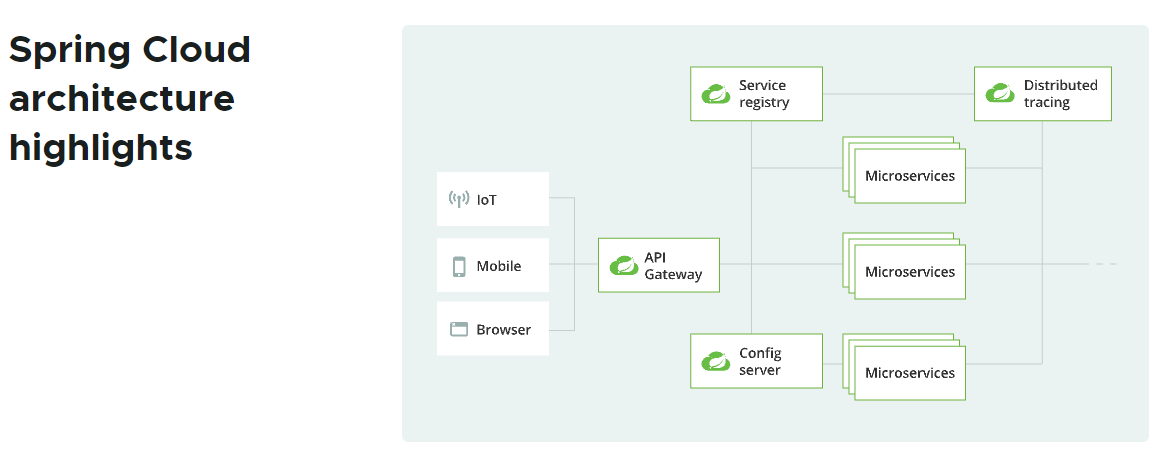Select the bottom Microservices stack
The width and height of the screenshot is (1161, 461).
[909, 373]
